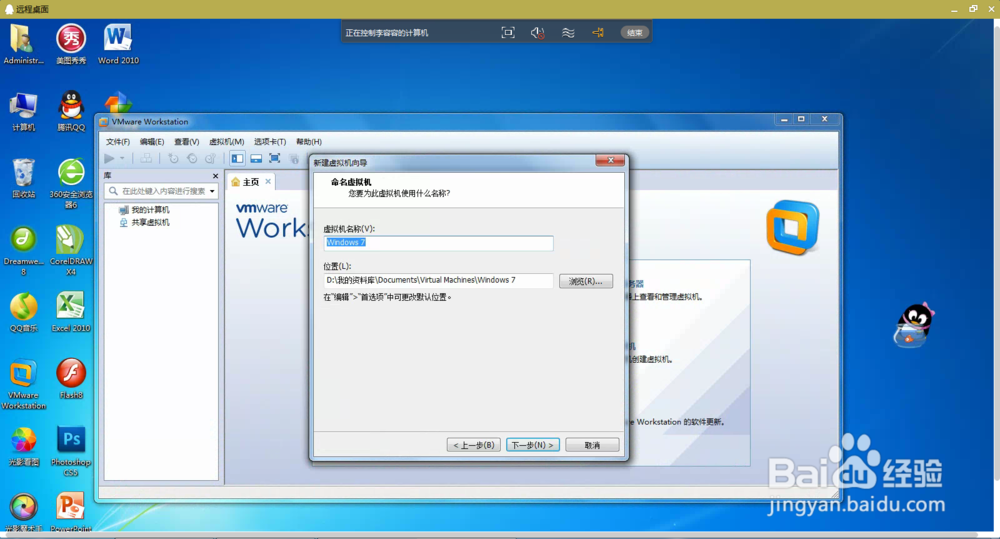Close the 新建虚拟机向导 dialog
This screenshot has height=539, width=1000.
pos(610,161)
